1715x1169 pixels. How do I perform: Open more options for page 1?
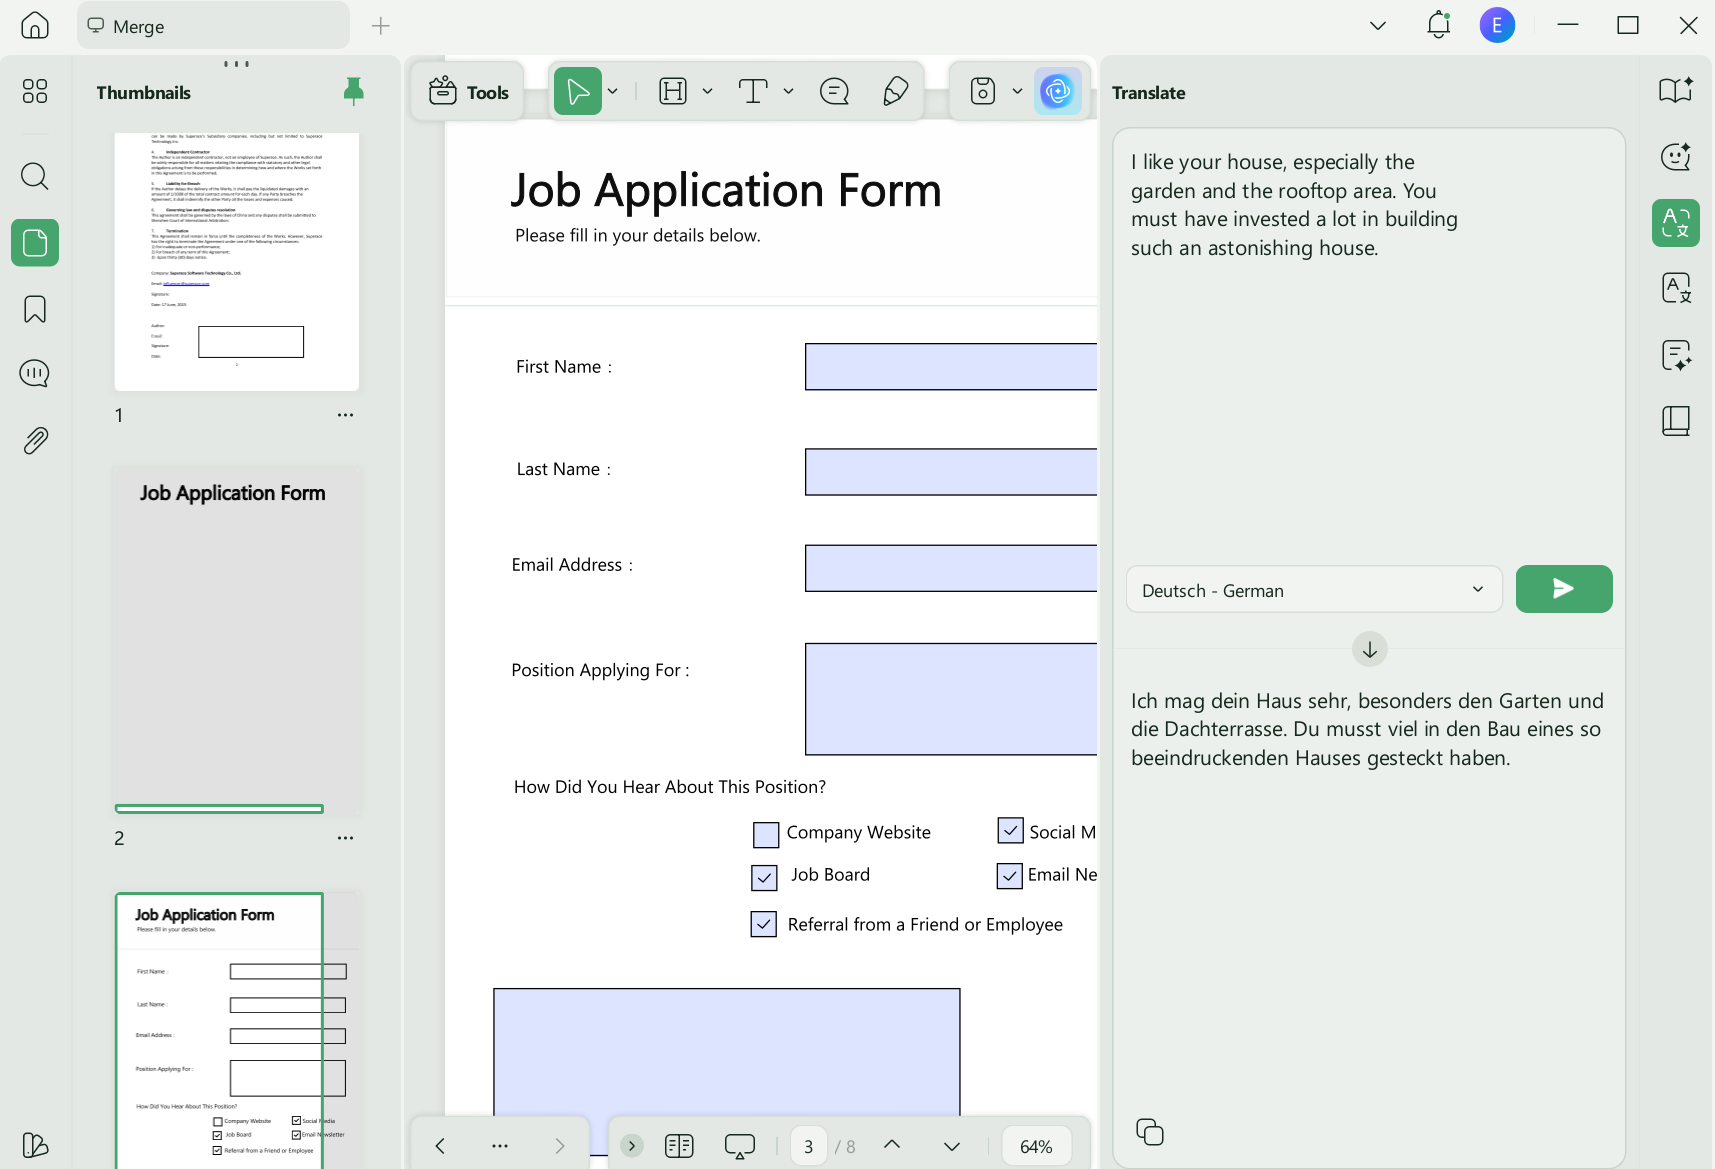345,415
